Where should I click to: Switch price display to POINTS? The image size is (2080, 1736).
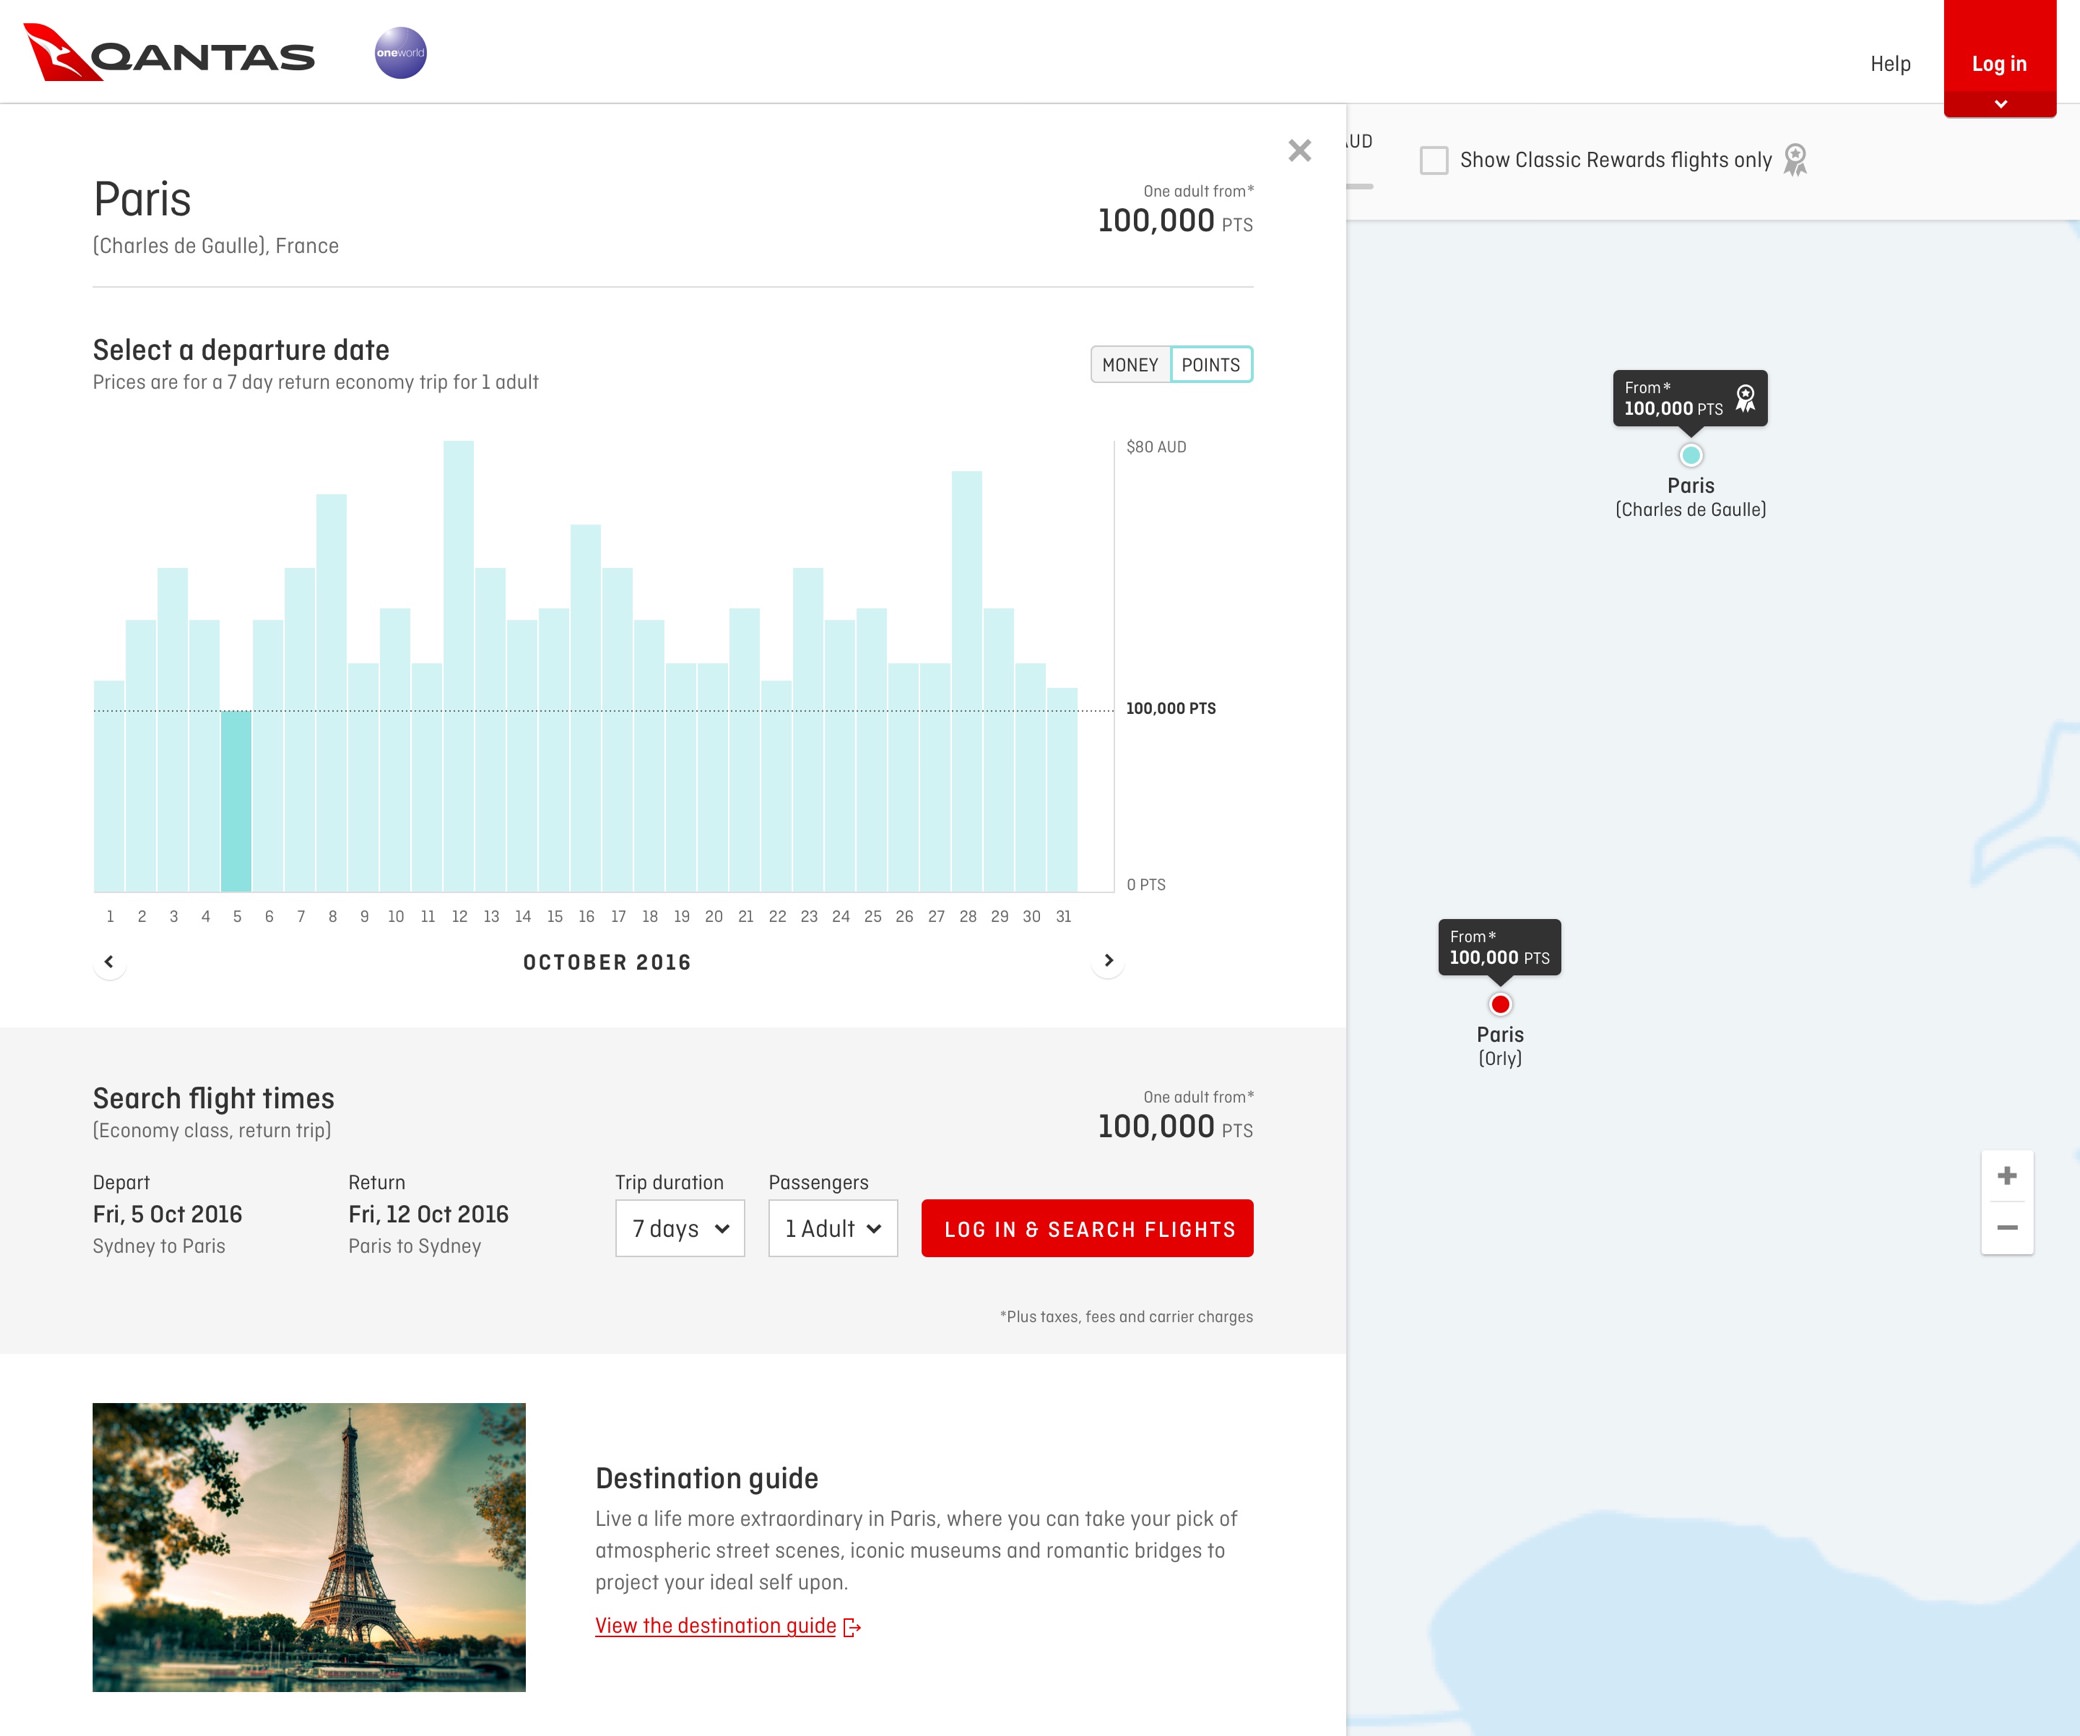1211,365
